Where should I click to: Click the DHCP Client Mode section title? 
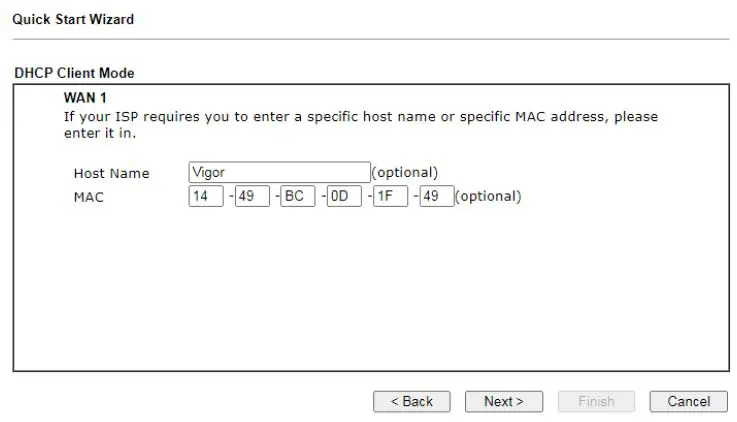pos(74,73)
